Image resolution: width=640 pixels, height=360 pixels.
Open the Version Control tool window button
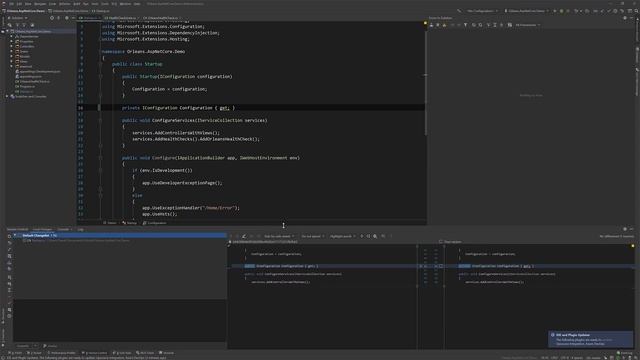coord(95,353)
